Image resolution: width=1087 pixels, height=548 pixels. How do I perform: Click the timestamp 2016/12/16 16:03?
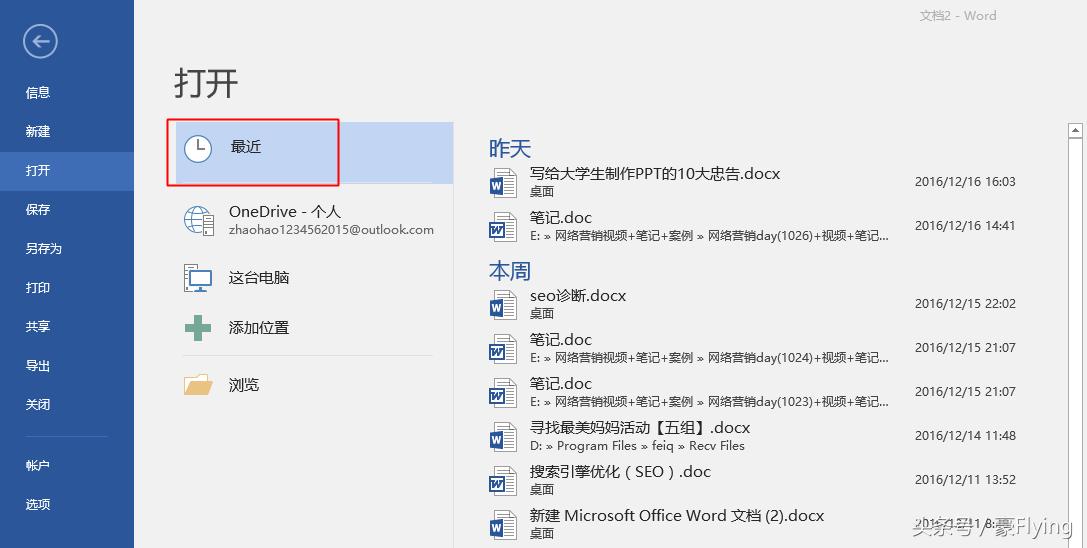click(x=965, y=182)
